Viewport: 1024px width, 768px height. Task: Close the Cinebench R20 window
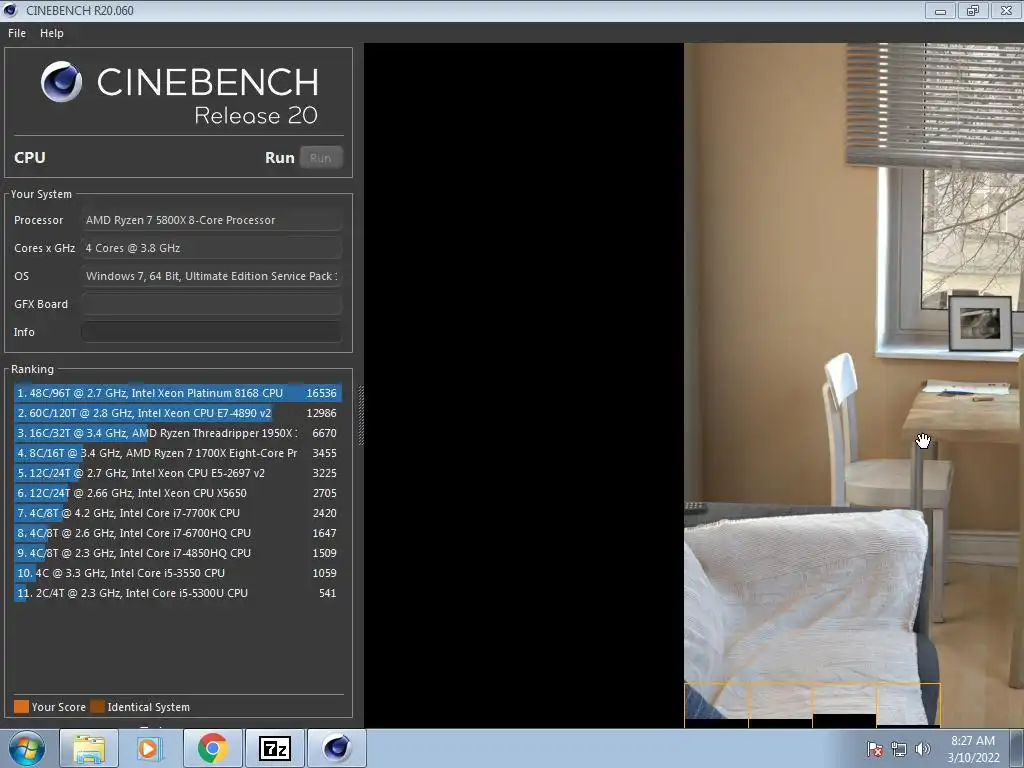[1006, 10]
